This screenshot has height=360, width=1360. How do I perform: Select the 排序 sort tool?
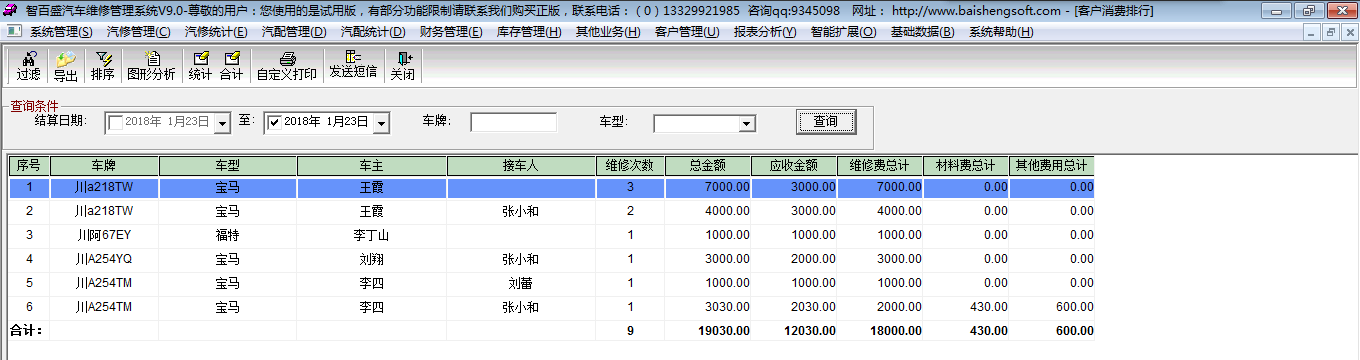(x=102, y=66)
